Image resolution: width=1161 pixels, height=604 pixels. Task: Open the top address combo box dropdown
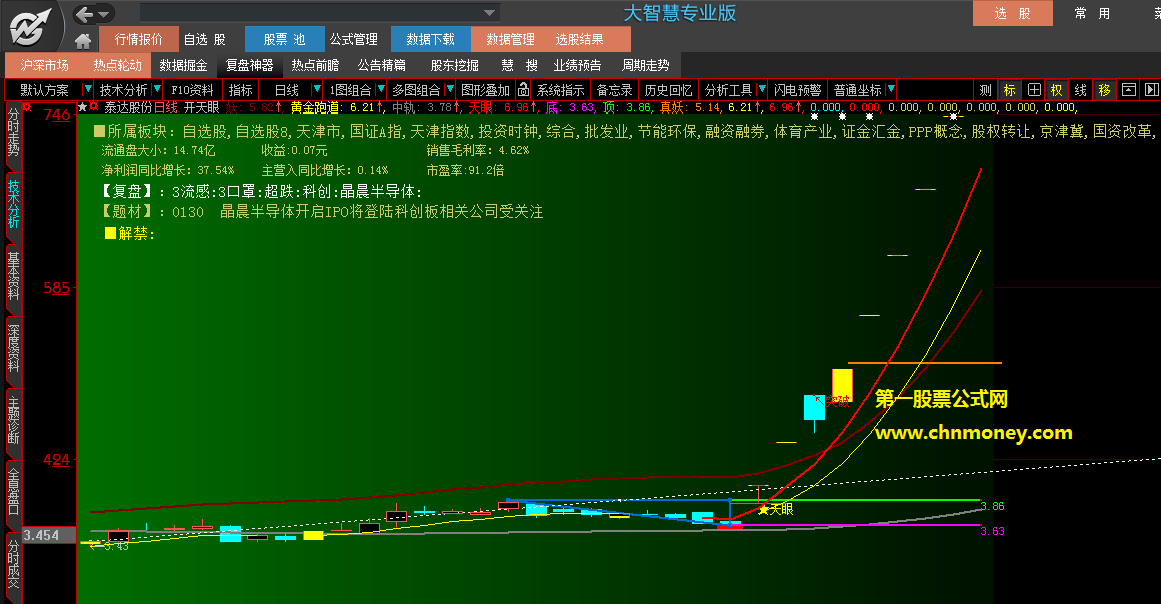tap(489, 13)
